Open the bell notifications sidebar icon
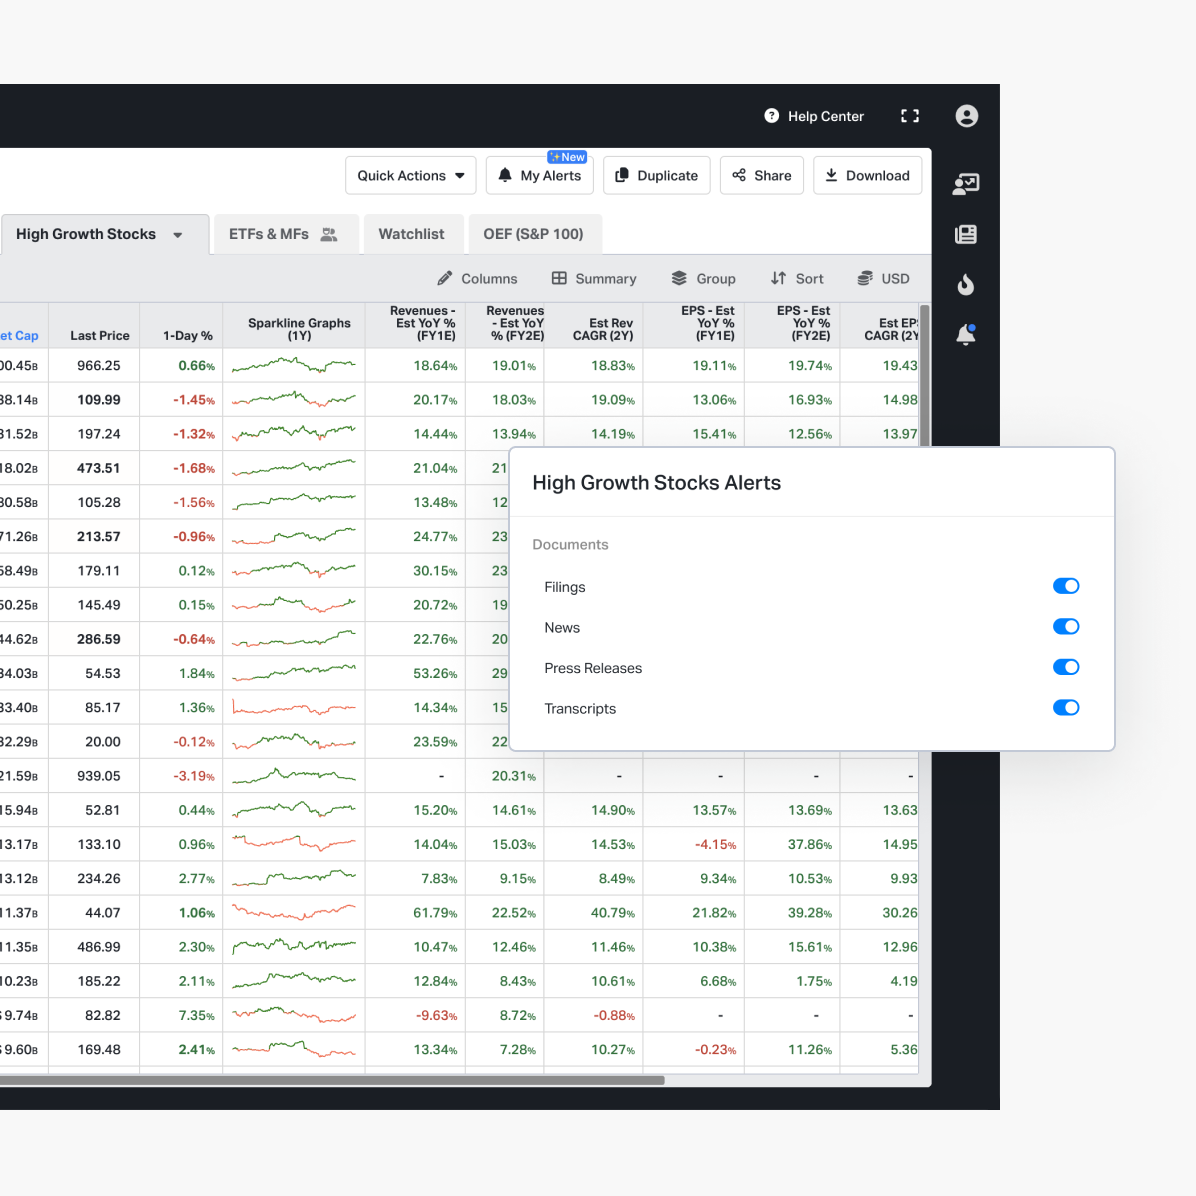 966,334
